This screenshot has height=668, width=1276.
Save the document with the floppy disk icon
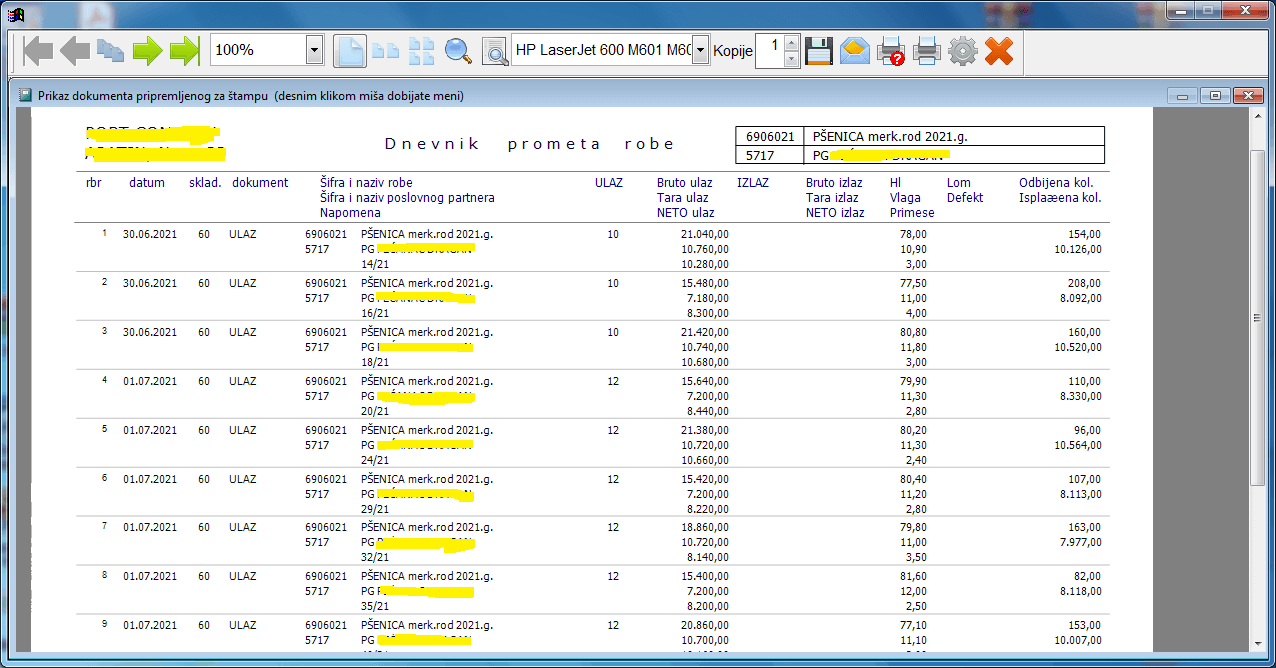pyautogui.click(x=819, y=51)
